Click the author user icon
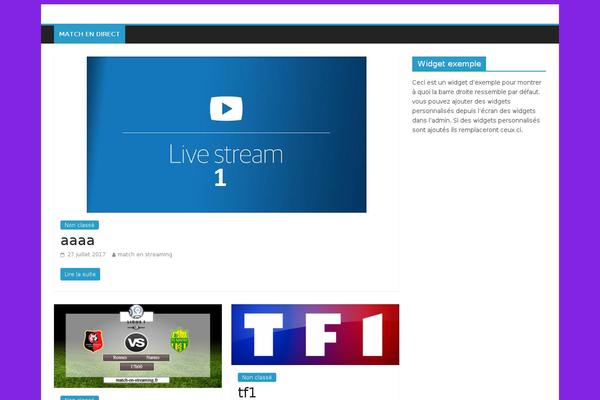This screenshot has height=400, width=600. 114,255
